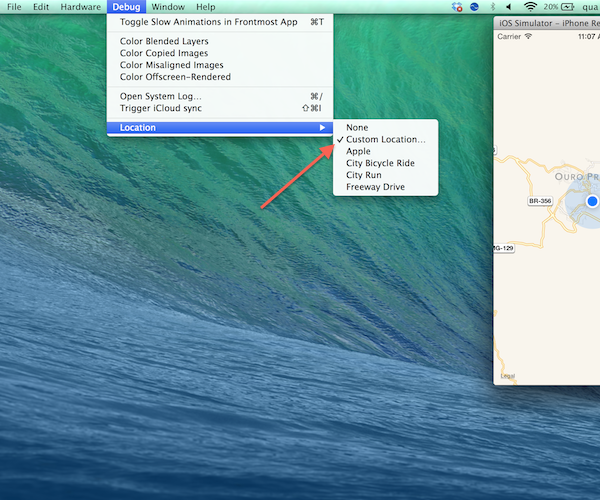
Task: Expand the Location submenu item
Action: click(220, 127)
